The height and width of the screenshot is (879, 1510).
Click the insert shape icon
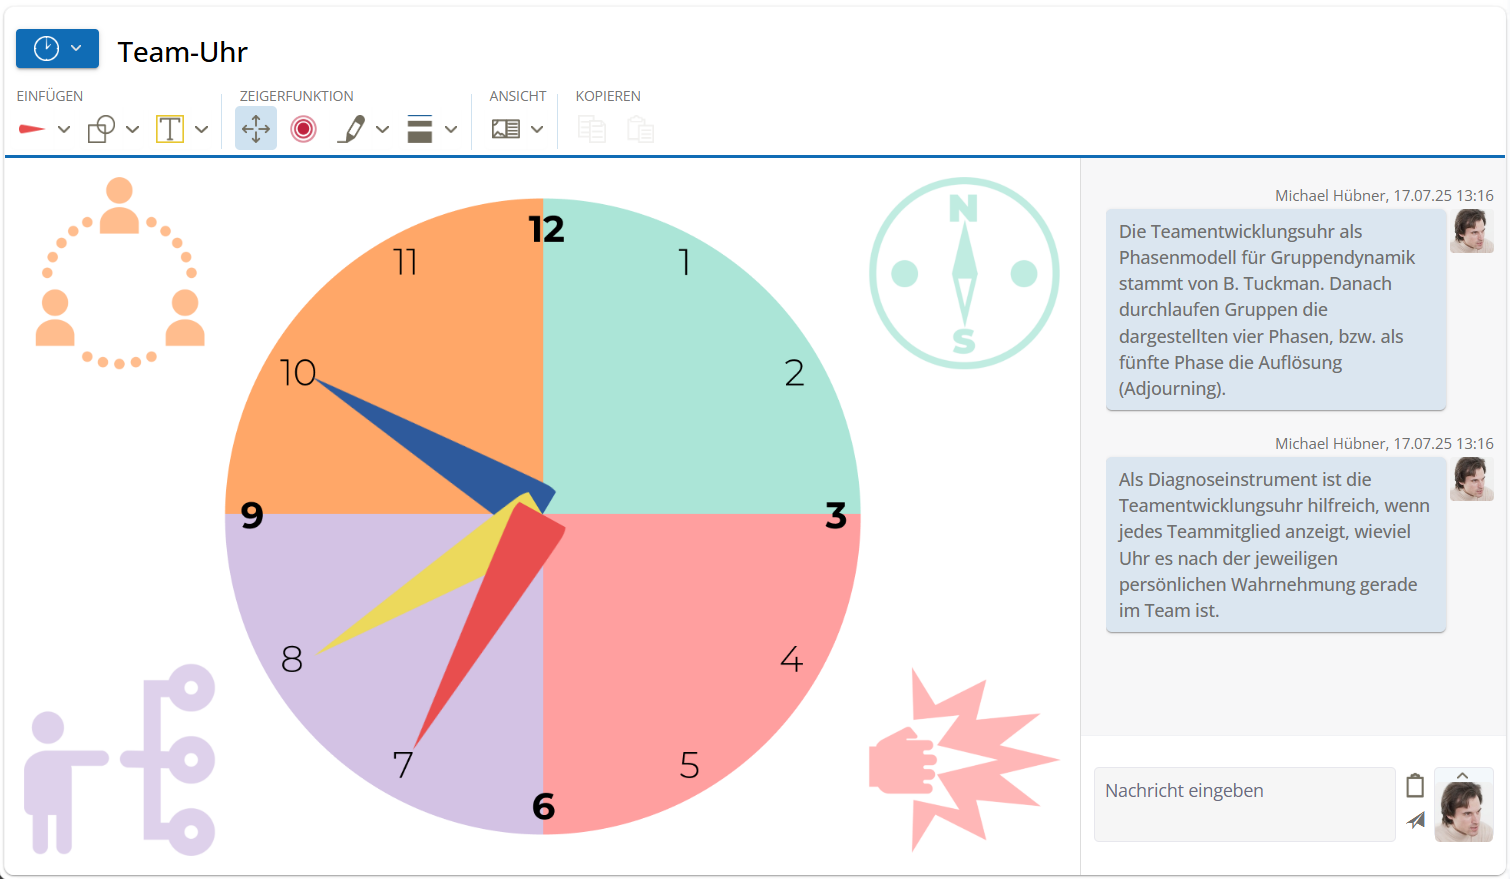click(x=101, y=129)
